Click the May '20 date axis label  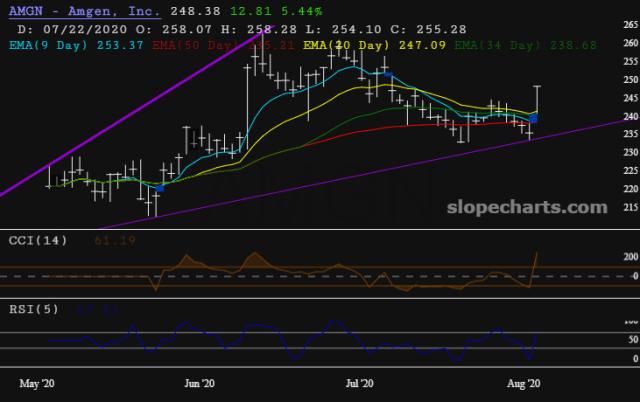pyautogui.click(x=39, y=383)
